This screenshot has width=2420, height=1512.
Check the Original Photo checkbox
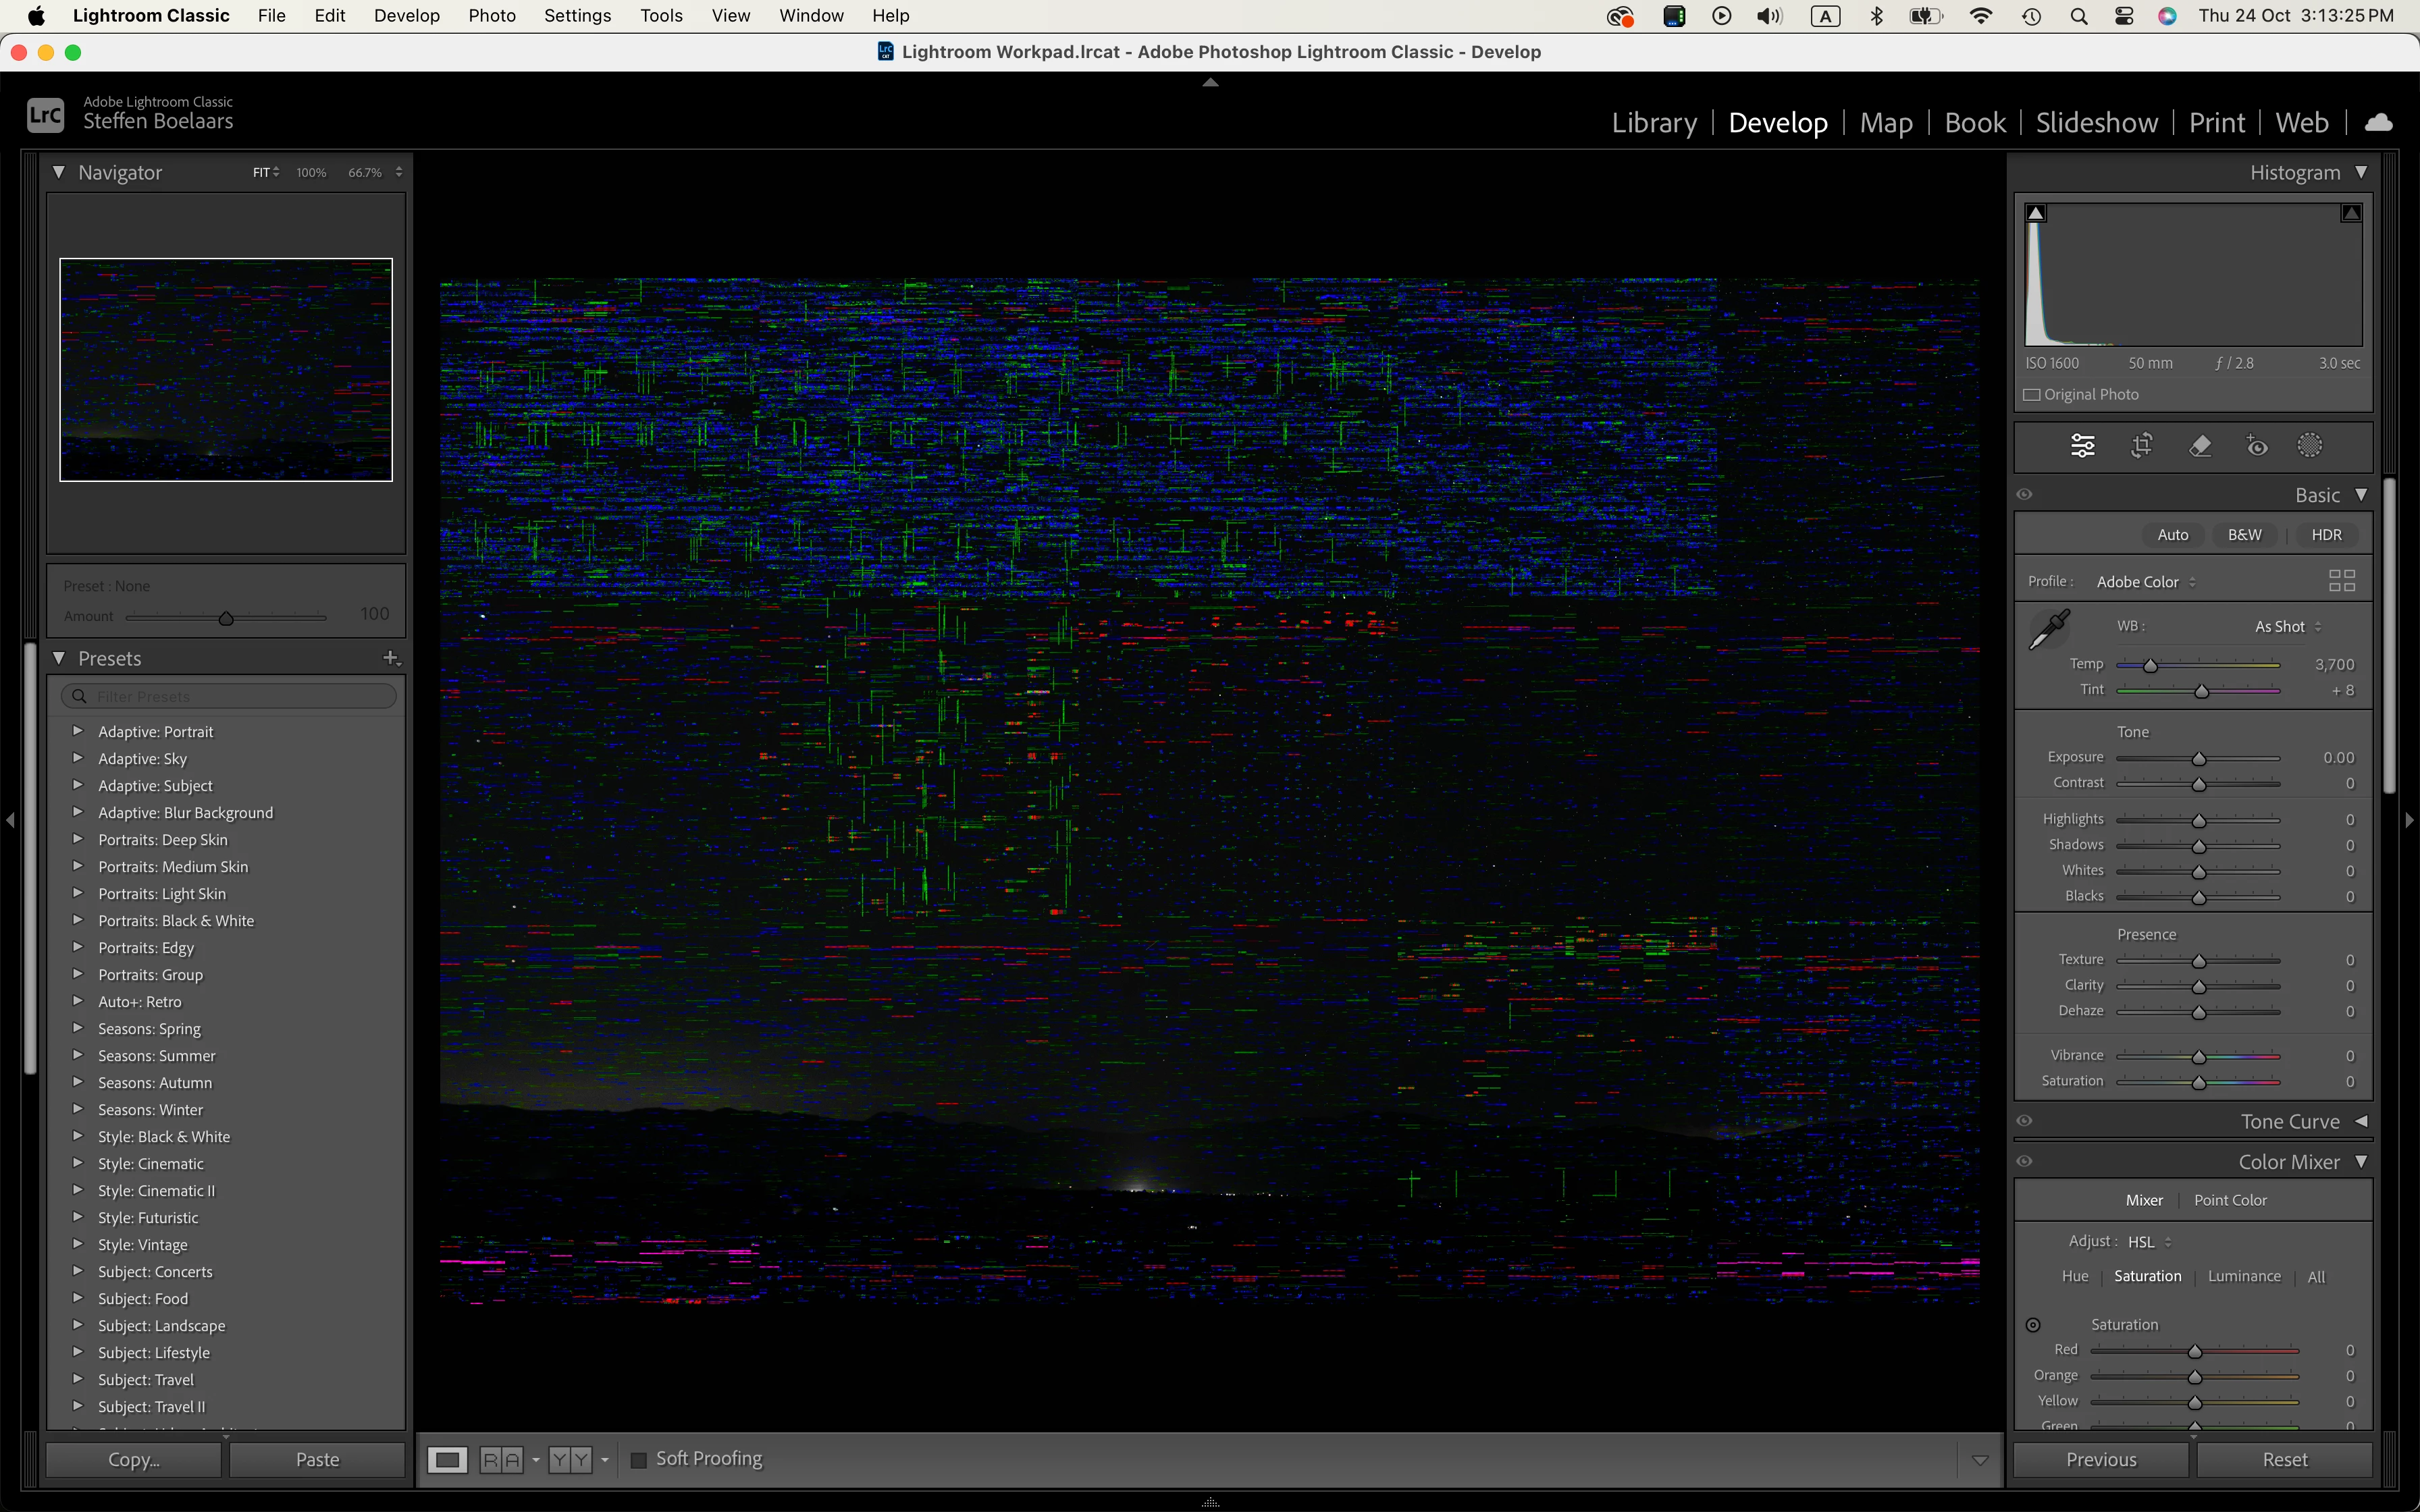point(2032,395)
